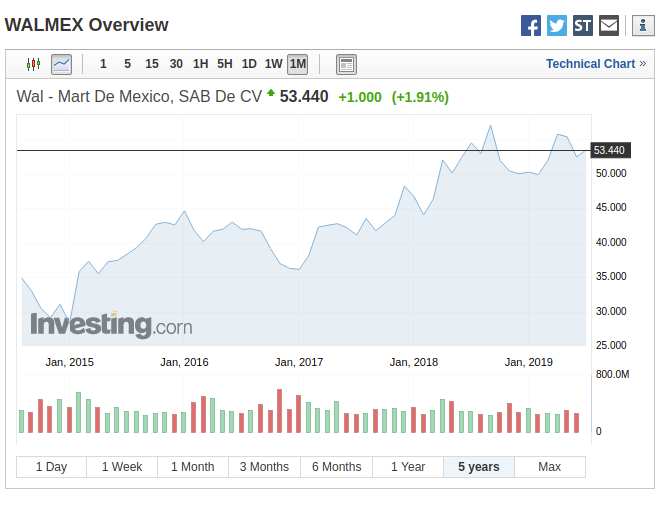The height and width of the screenshot is (505, 660).
Task: Choose the 1M interval
Action: (x=298, y=64)
